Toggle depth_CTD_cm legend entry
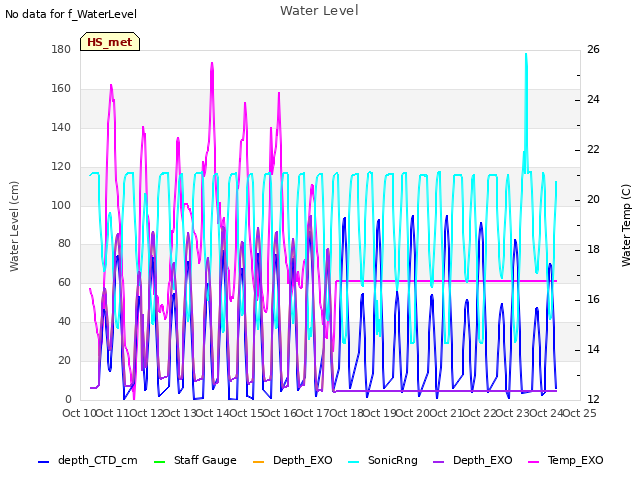Image resolution: width=640 pixels, height=480 pixels. 88,460
